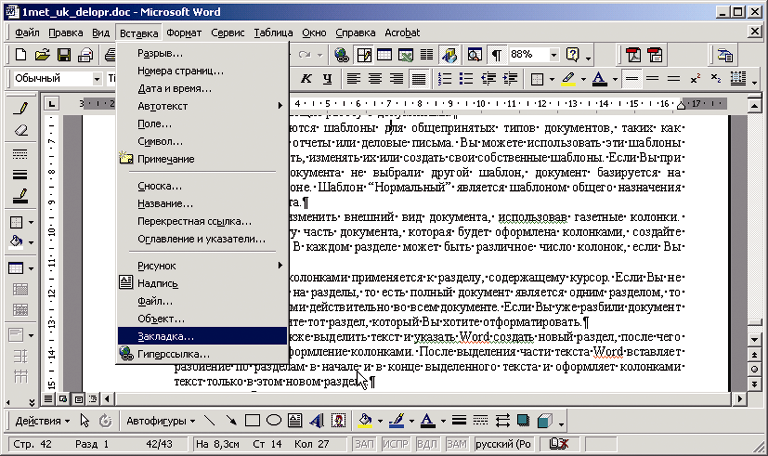This screenshot has height=456, width=768.
Task: Open the Автофигуры dropdown
Action: tap(161, 421)
